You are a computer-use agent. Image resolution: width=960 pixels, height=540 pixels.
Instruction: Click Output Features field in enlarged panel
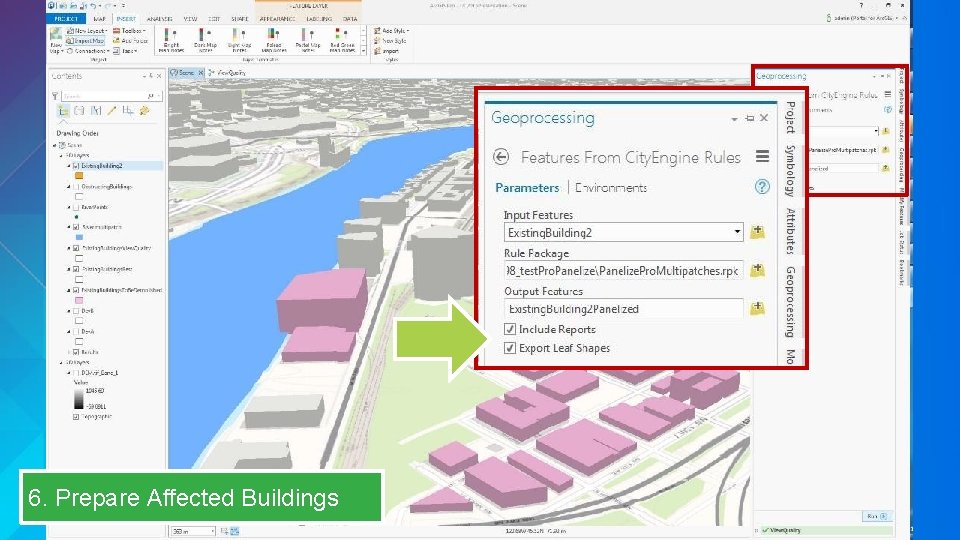[624, 309]
